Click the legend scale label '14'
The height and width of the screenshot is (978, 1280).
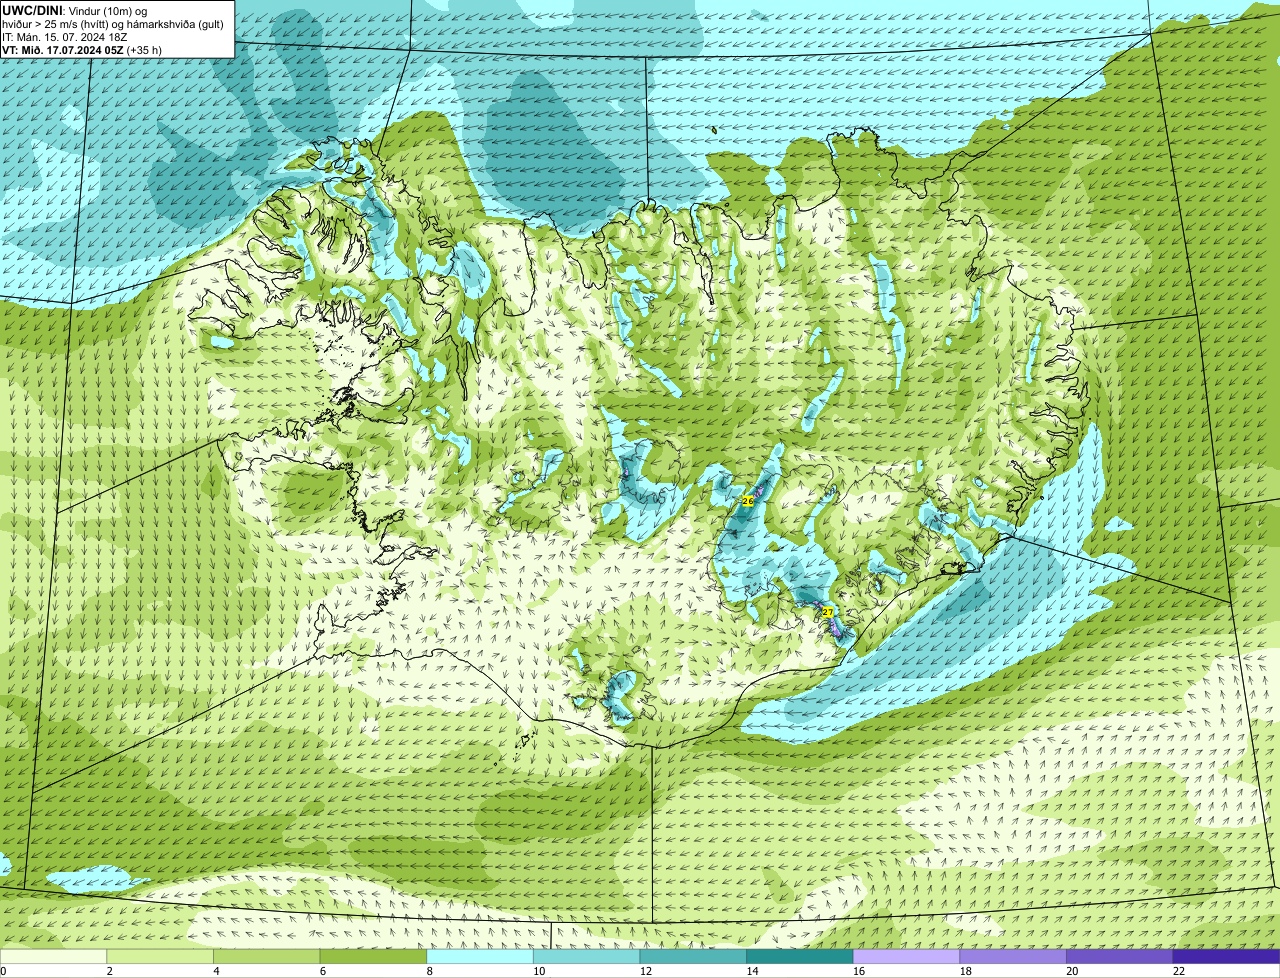tap(752, 970)
